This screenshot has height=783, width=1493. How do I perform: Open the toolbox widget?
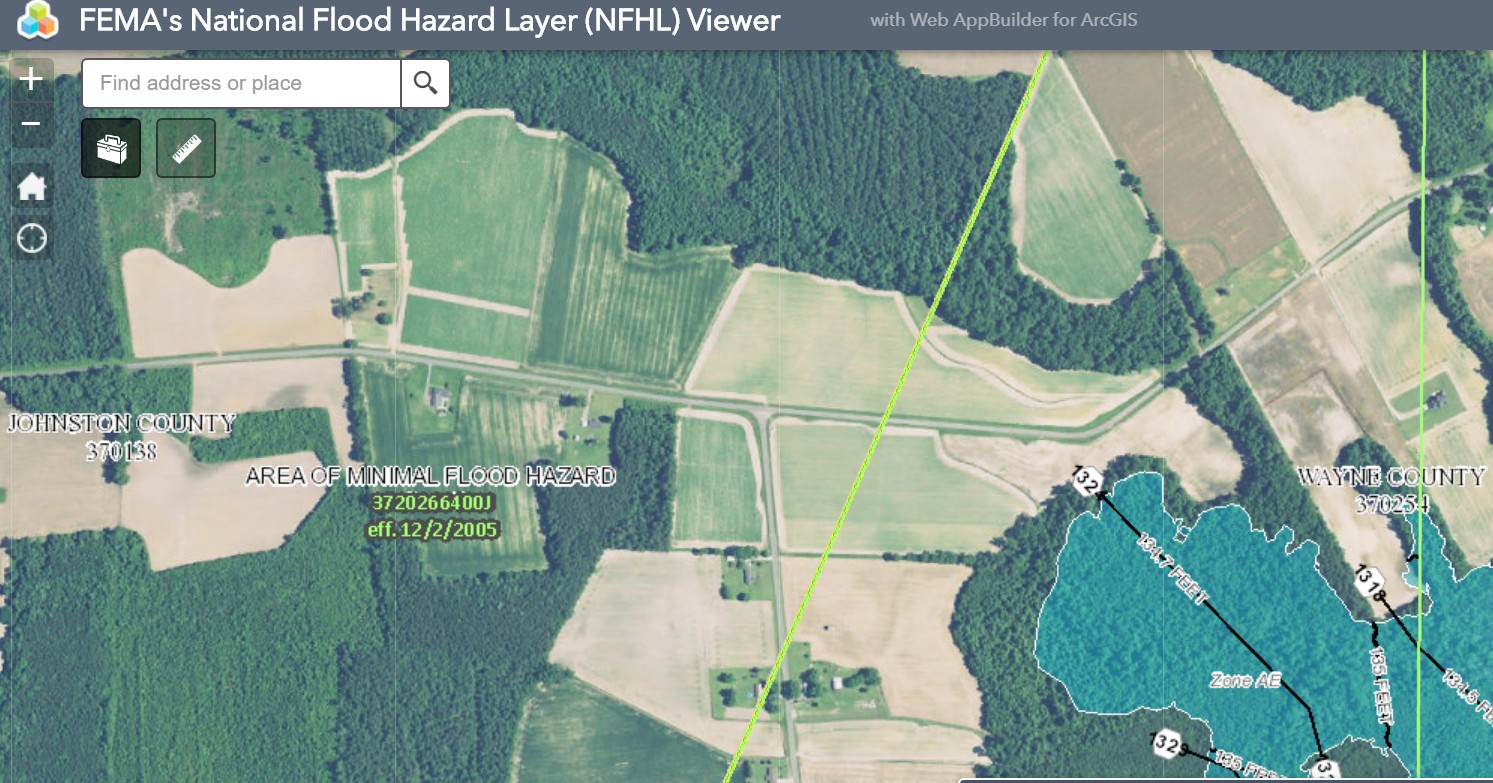[111, 148]
